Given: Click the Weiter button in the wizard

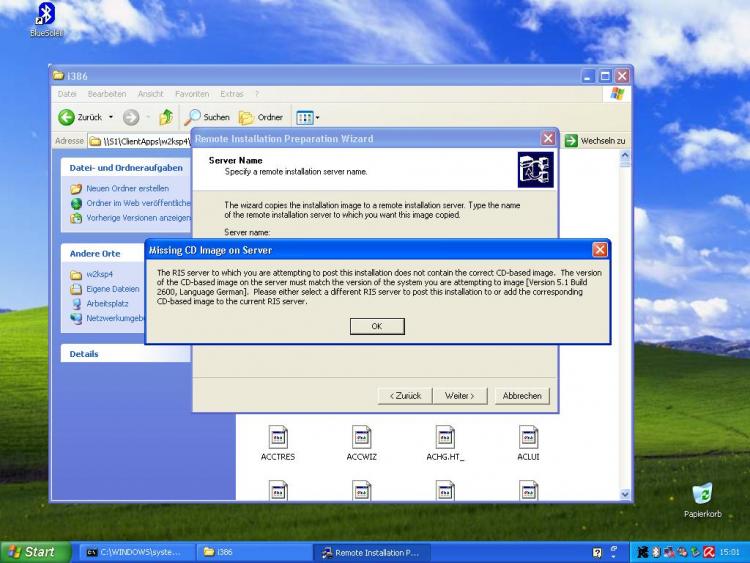Looking at the screenshot, I should (460, 396).
